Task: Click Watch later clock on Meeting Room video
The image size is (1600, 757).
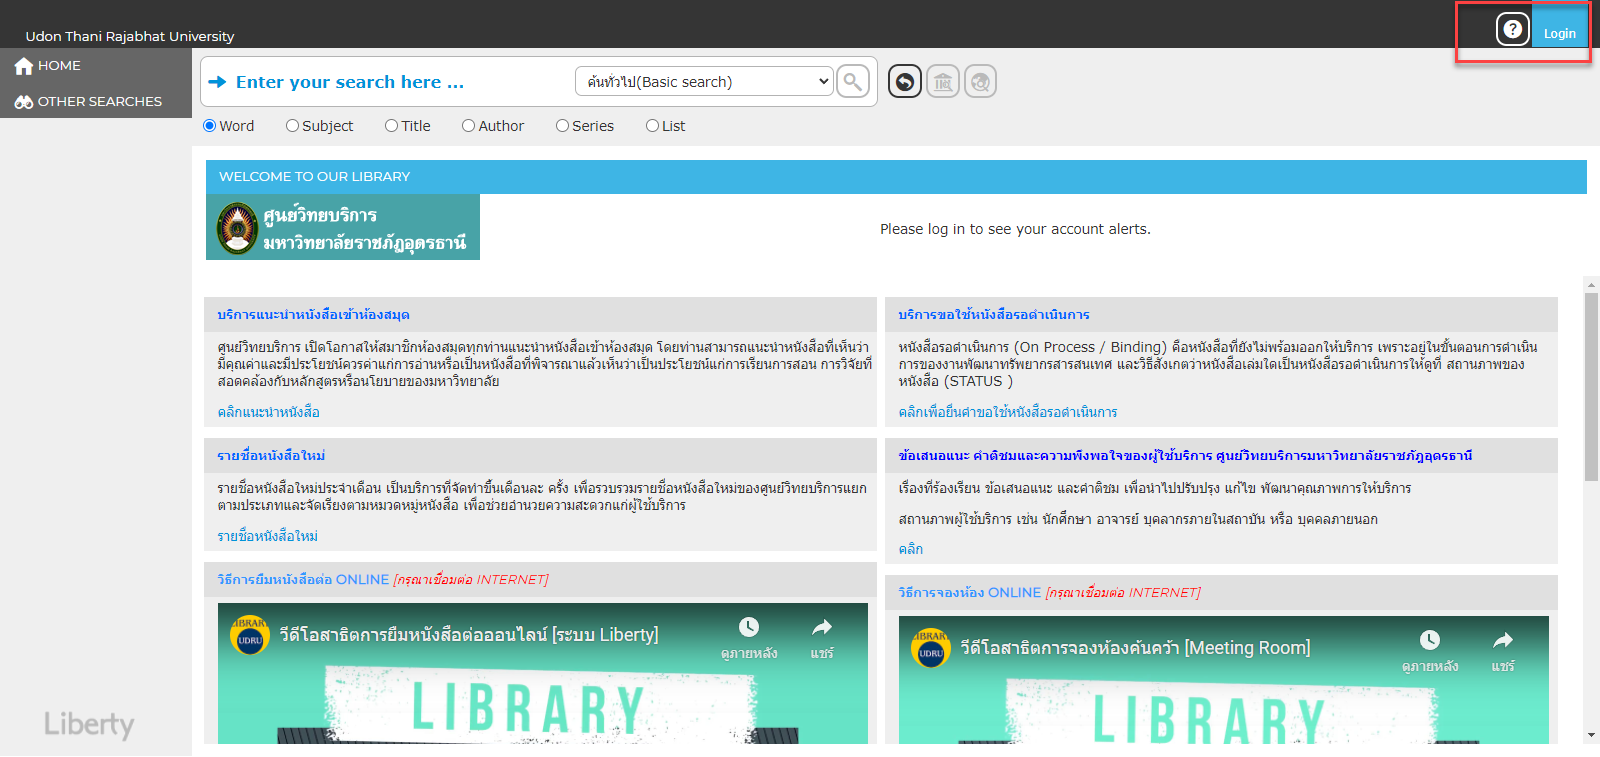Action: click(1430, 640)
